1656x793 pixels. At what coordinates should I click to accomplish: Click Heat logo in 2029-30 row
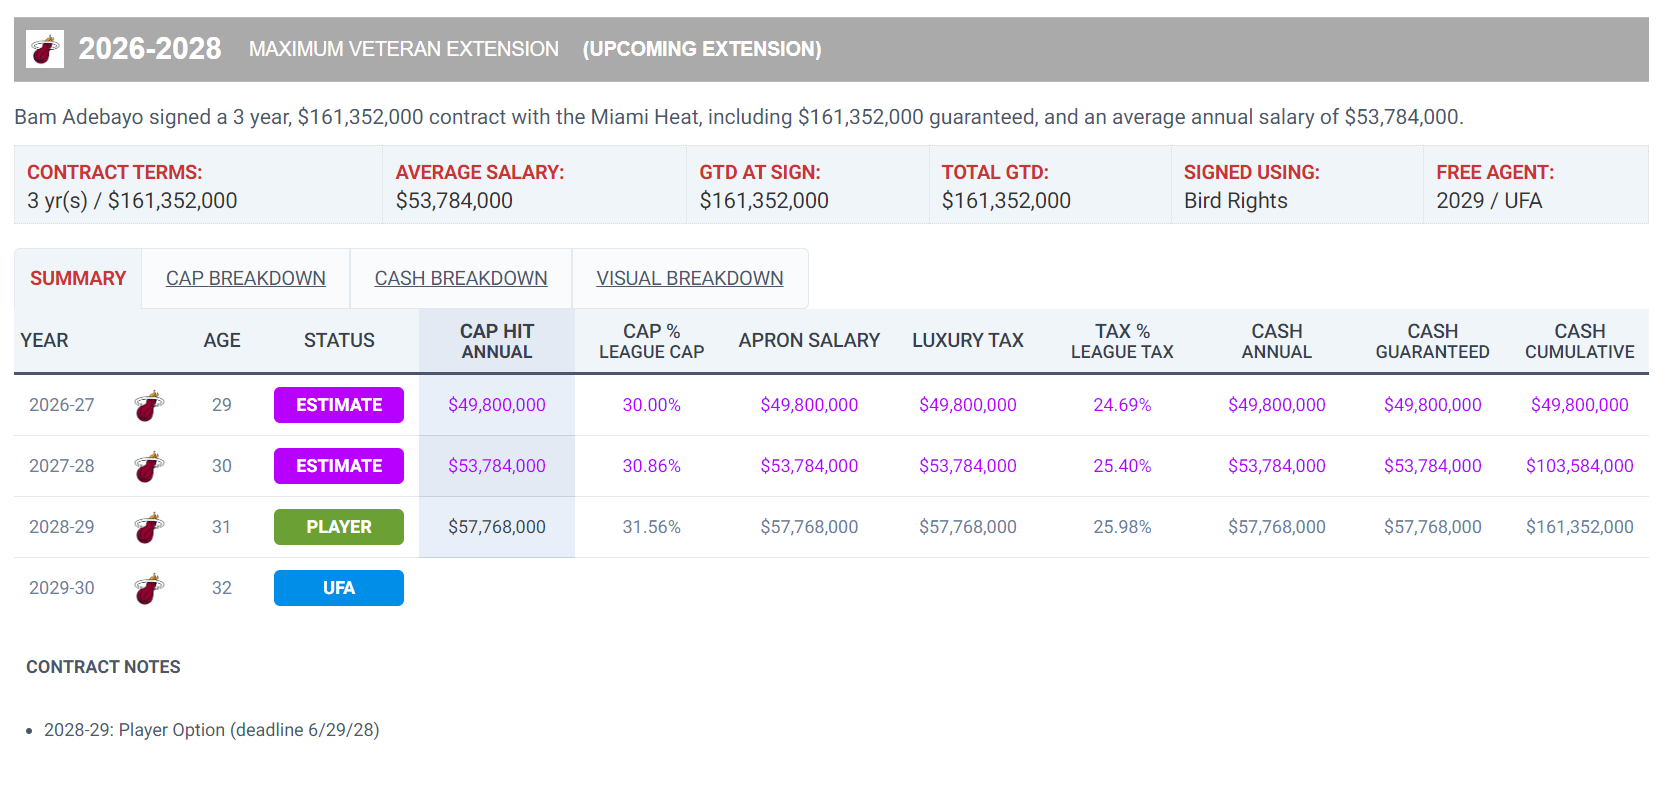tap(149, 589)
